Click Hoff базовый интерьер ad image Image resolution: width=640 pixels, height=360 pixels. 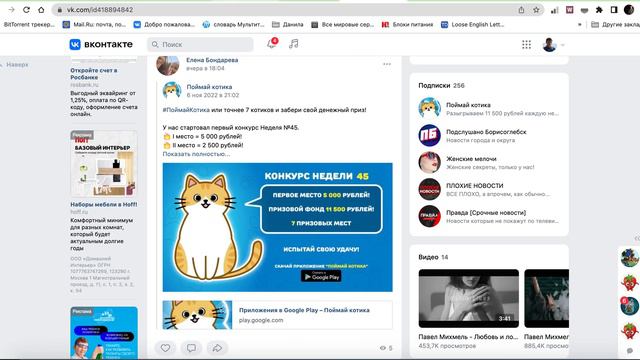tap(104, 164)
